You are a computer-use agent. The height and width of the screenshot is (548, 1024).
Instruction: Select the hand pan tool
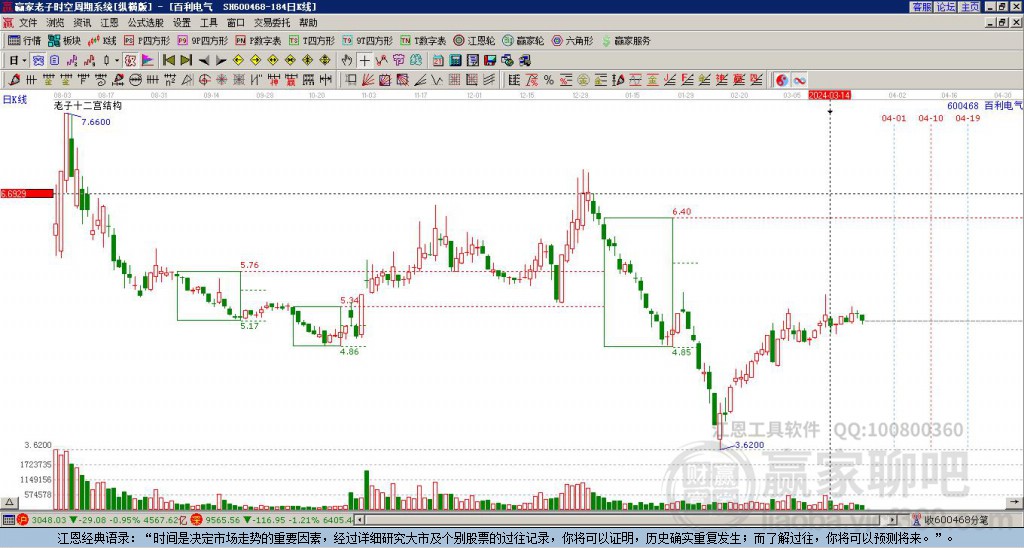[x=347, y=60]
